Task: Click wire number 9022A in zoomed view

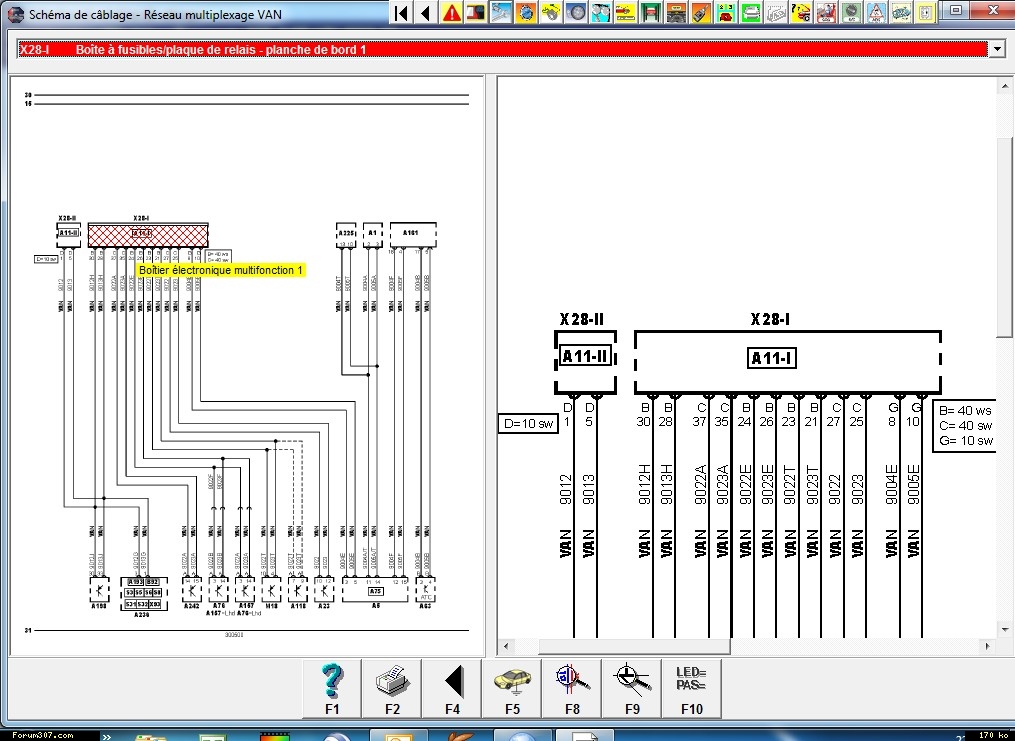Action: 700,483
